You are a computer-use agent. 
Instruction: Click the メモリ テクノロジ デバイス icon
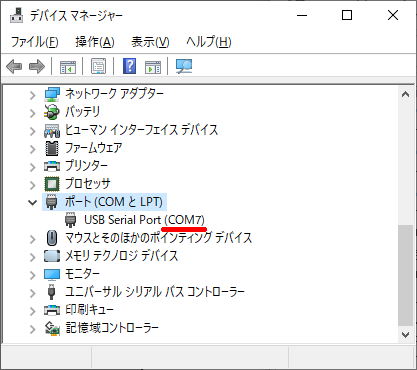tap(52, 256)
